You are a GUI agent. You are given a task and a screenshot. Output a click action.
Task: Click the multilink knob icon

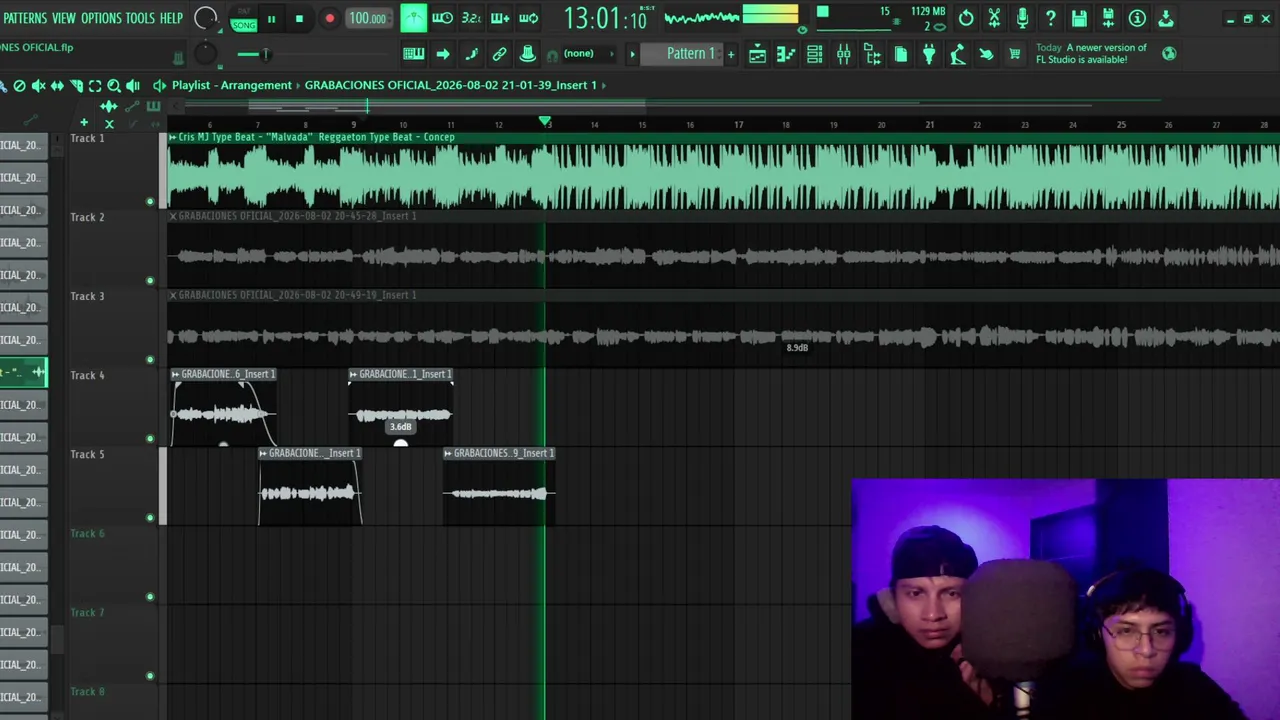(x=527, y=54)
